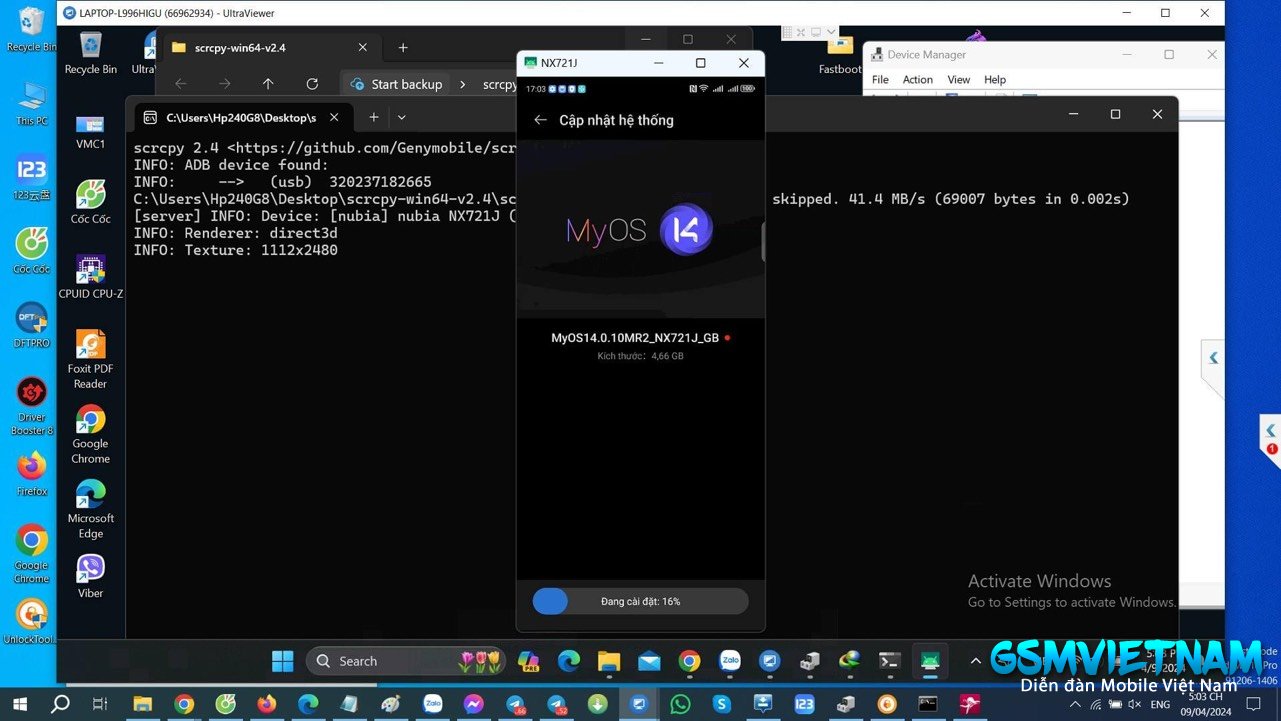Go up one folder in Explorer
Image resolution: width=1281 pixels, height=721 pixels.
pyautogui.click(x=268, y=84)
